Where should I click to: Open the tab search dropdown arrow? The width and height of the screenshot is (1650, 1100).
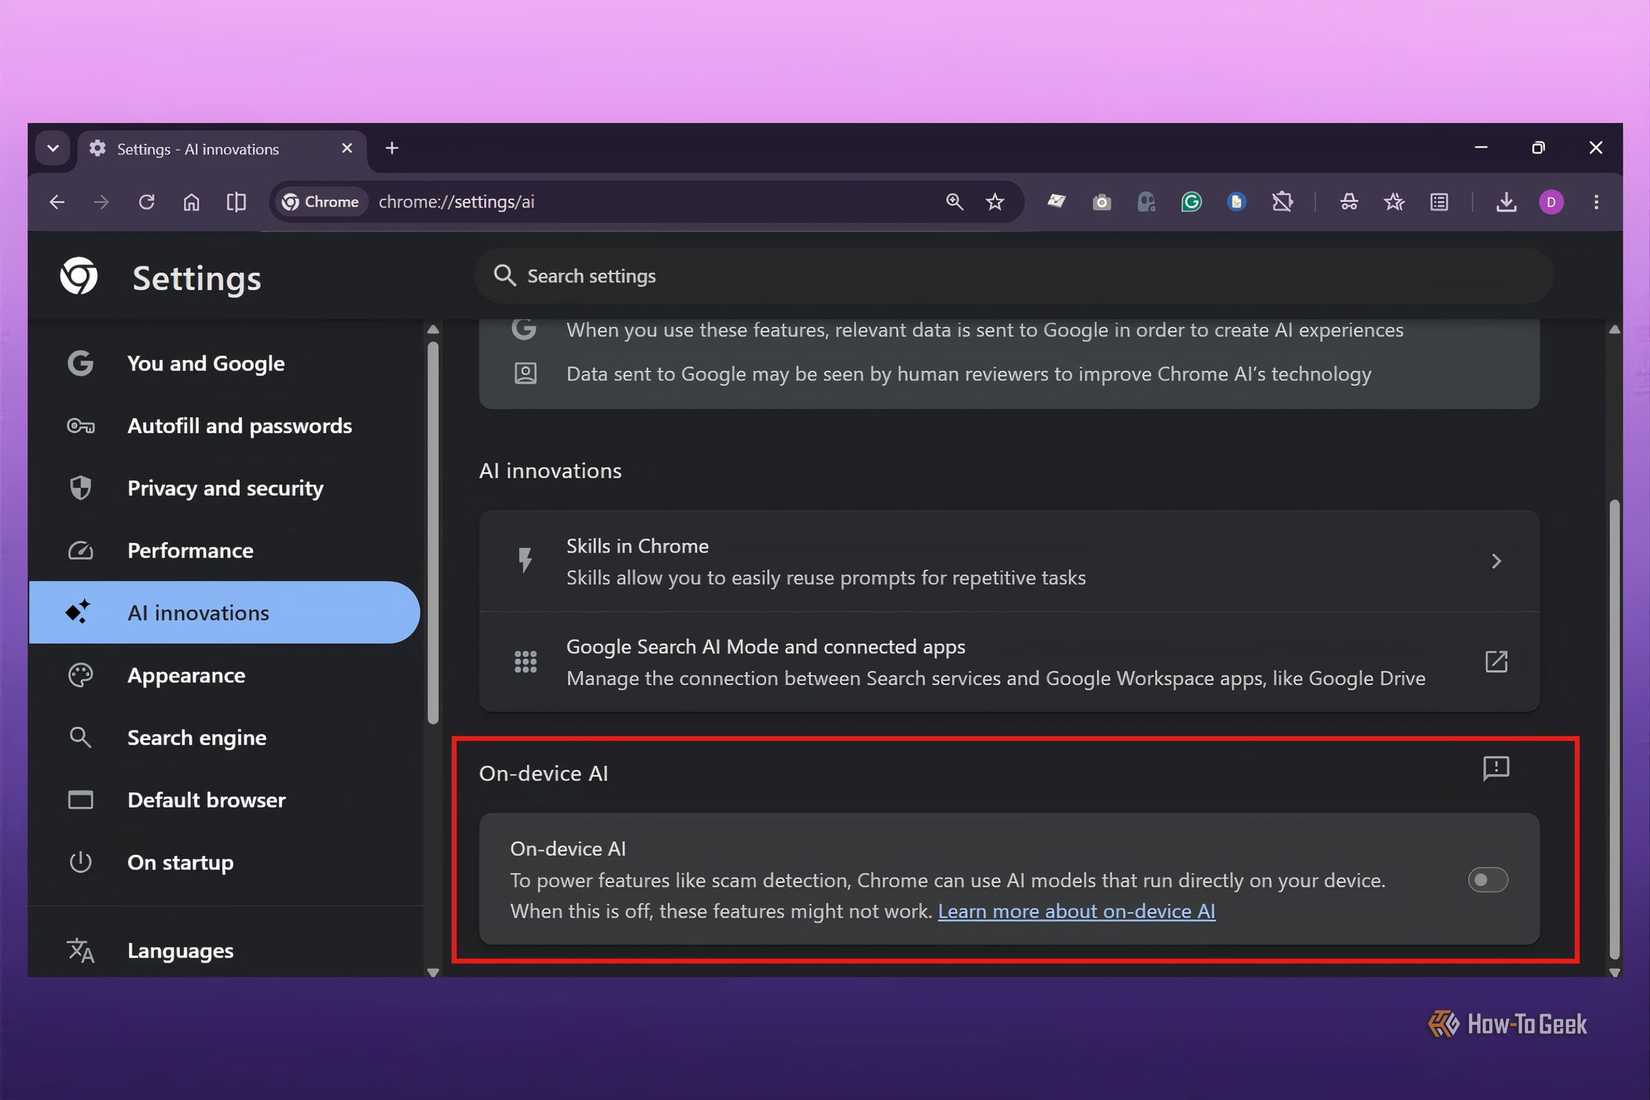(53, 148)
